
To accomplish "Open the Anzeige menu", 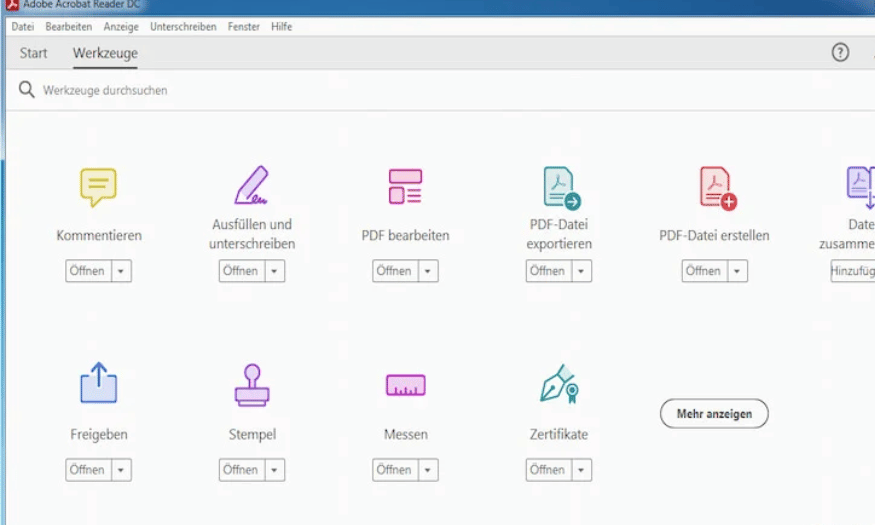I will tap(121, 27).
